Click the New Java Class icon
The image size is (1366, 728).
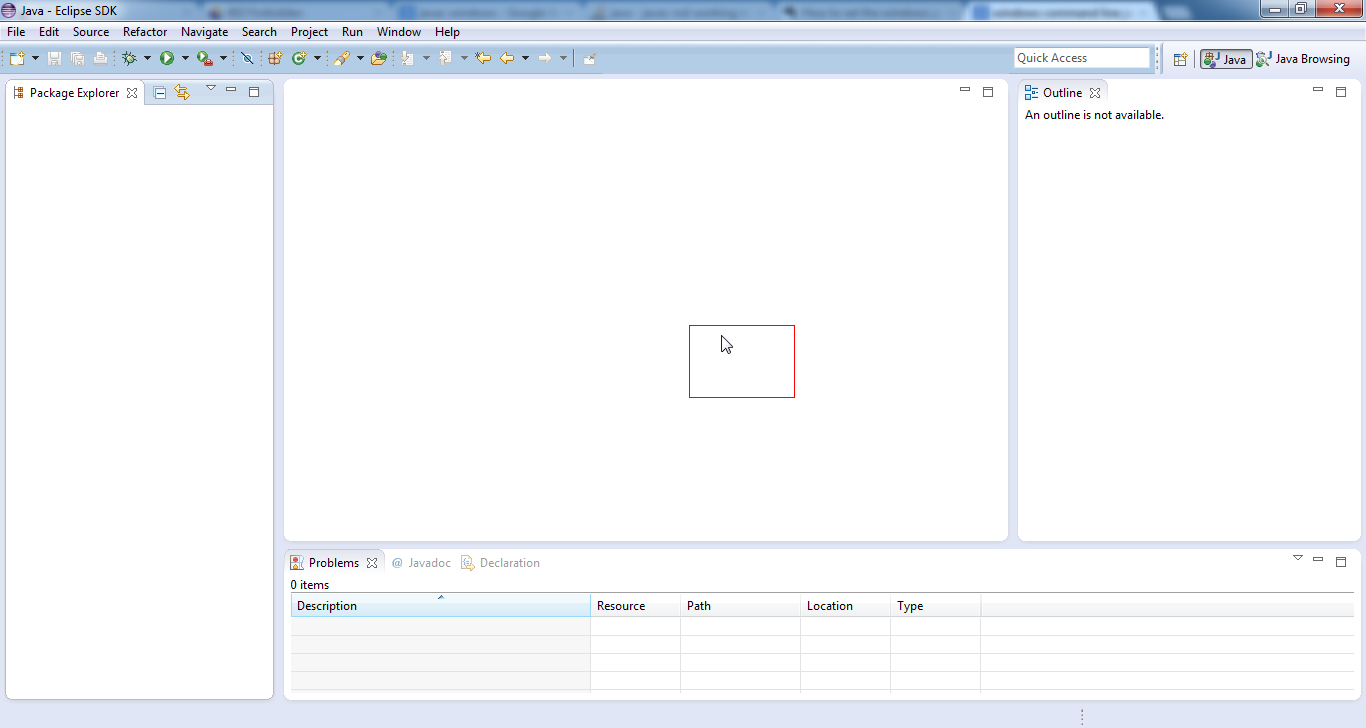point(298,59)
